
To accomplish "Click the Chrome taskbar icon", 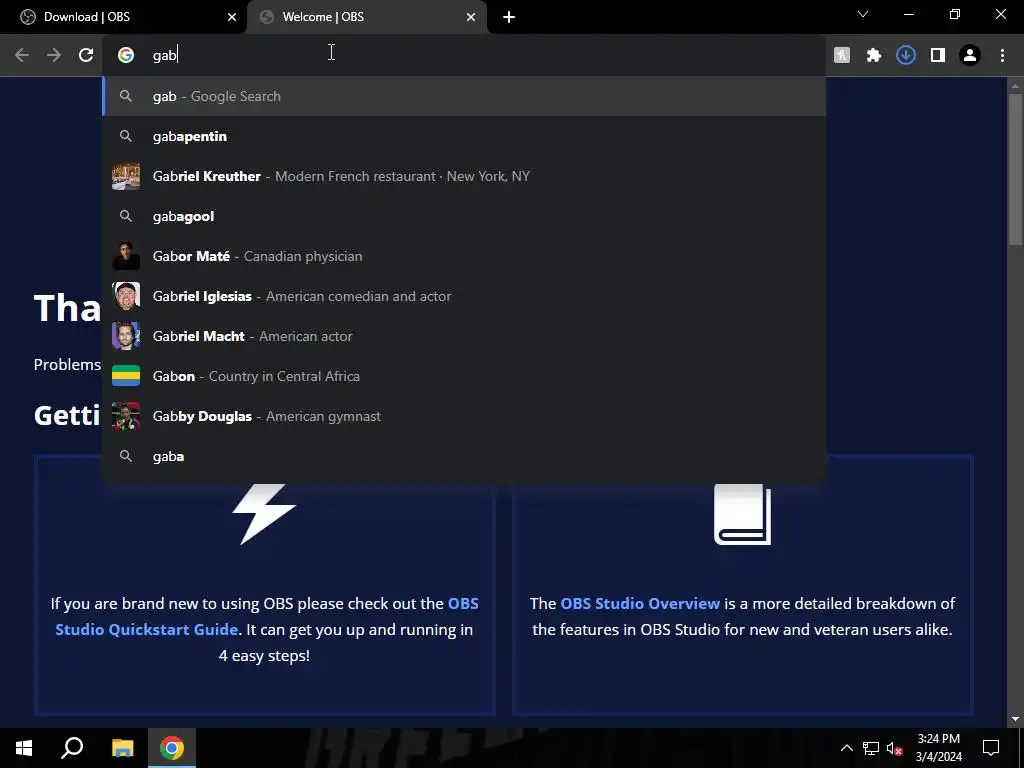I will coord(172,748).
